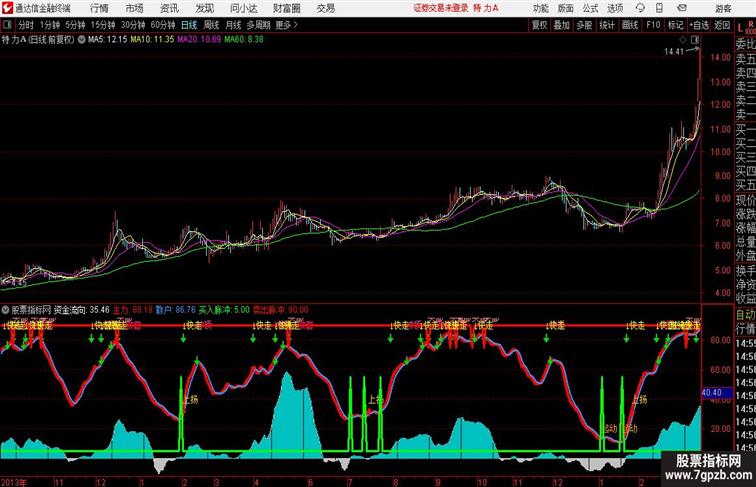This screenshot has height=487, width=756.
Task: Click the F10 company info button
Action: click(x=653, y=25)
